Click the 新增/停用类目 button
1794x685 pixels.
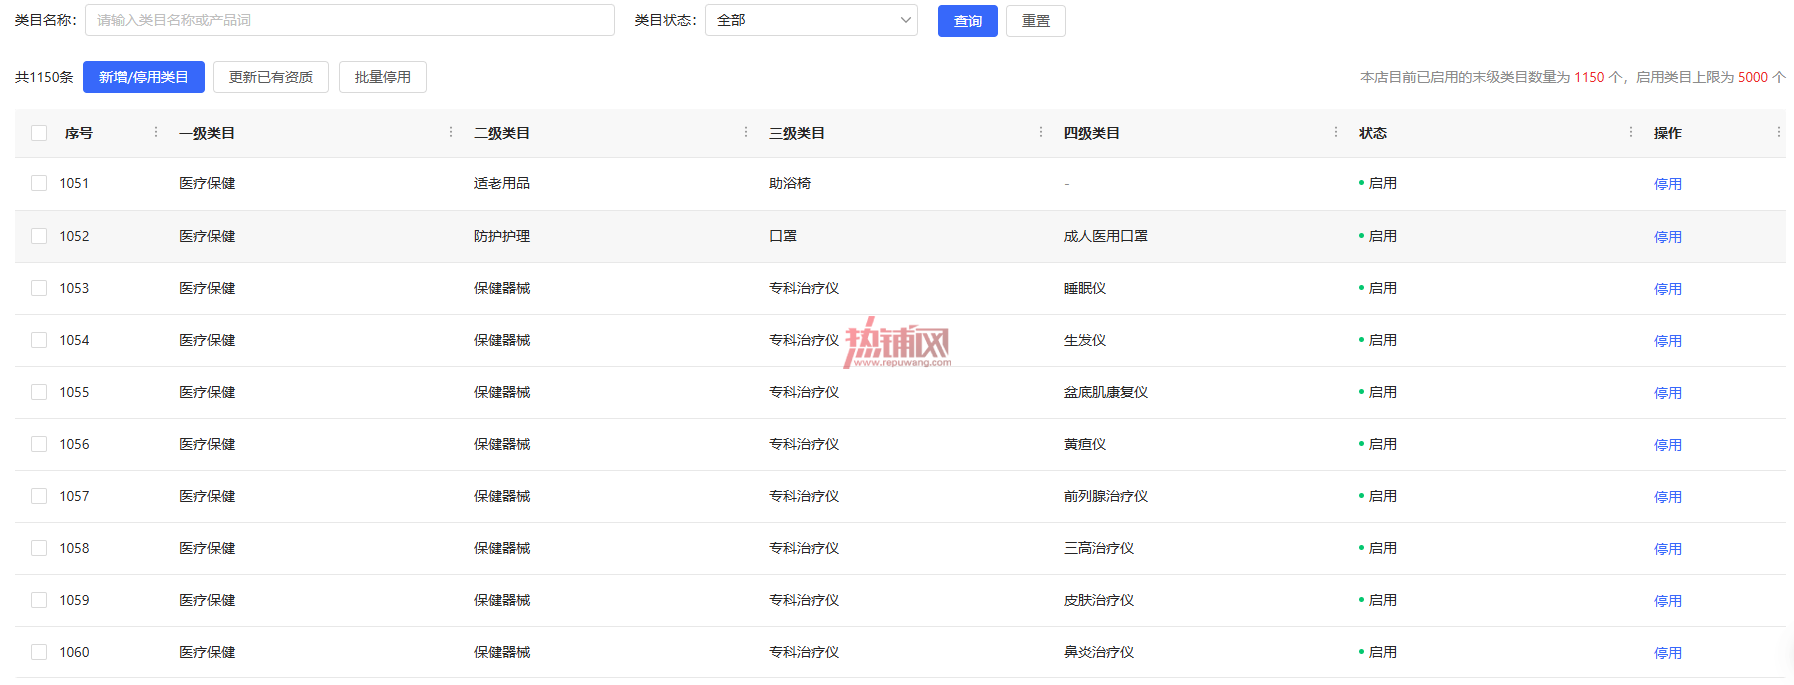tap(144, 77)
